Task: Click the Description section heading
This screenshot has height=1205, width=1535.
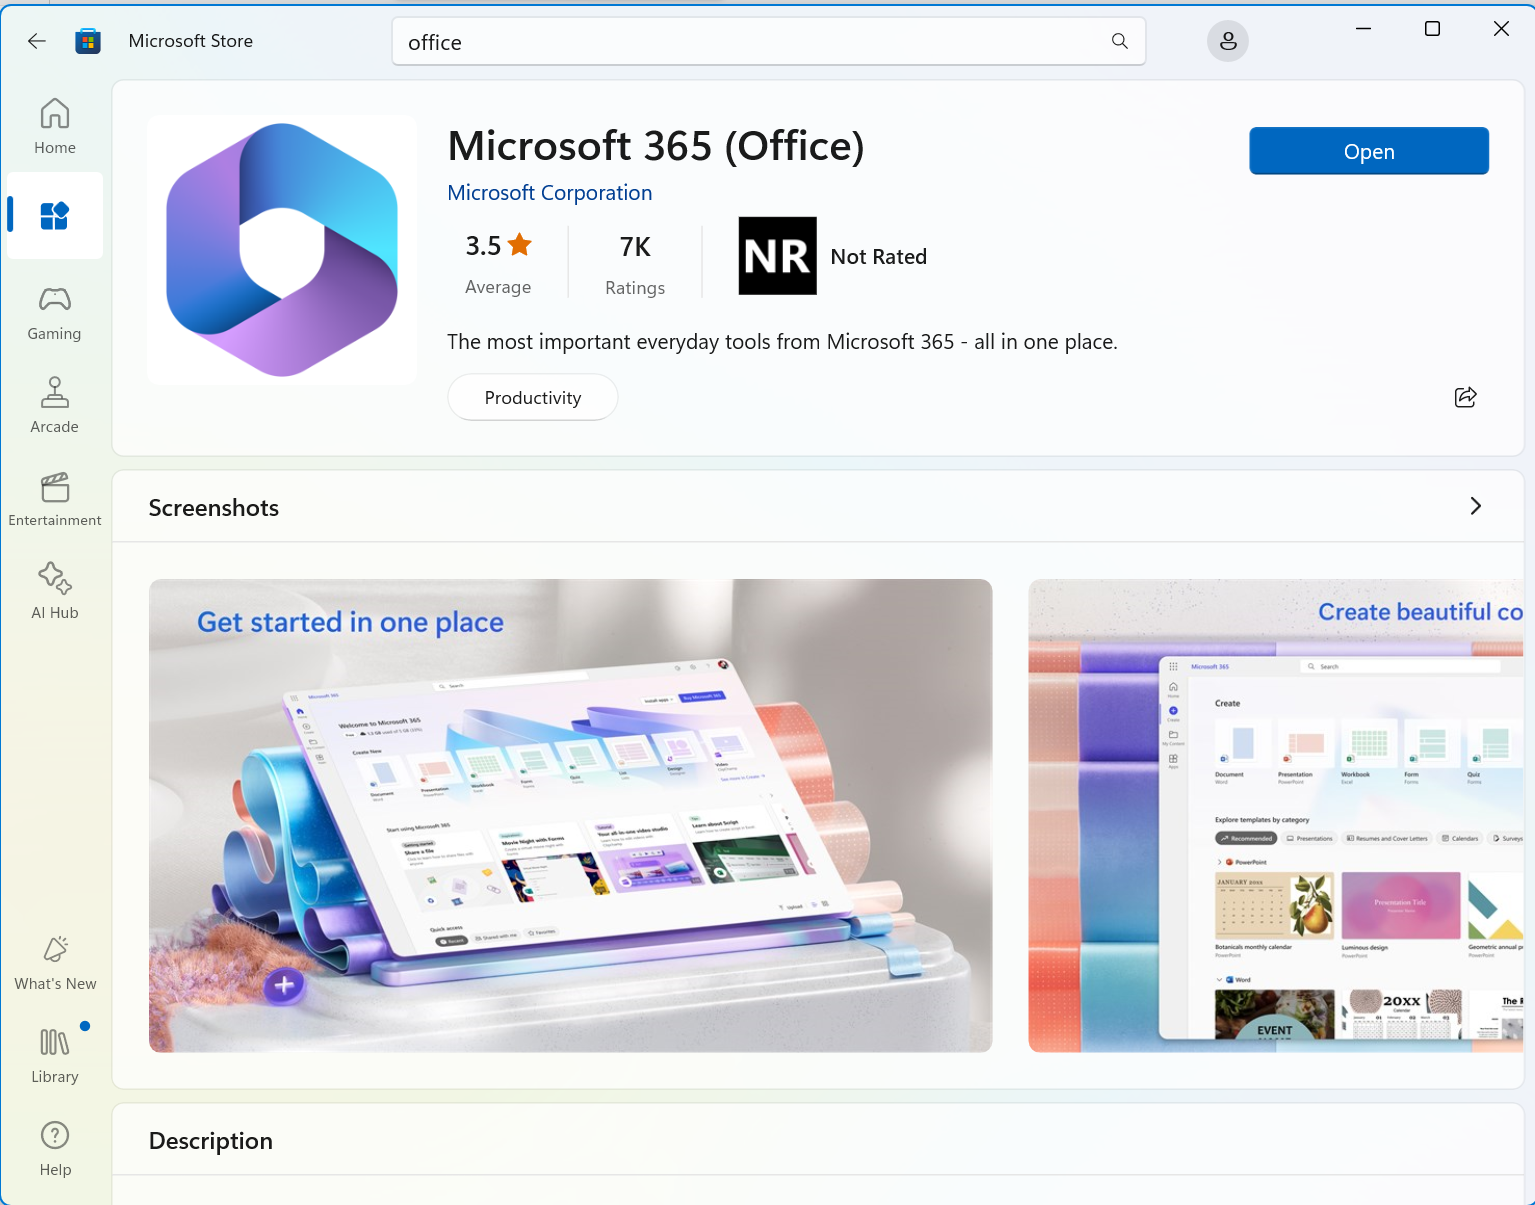Action: tap(210, 1141)
